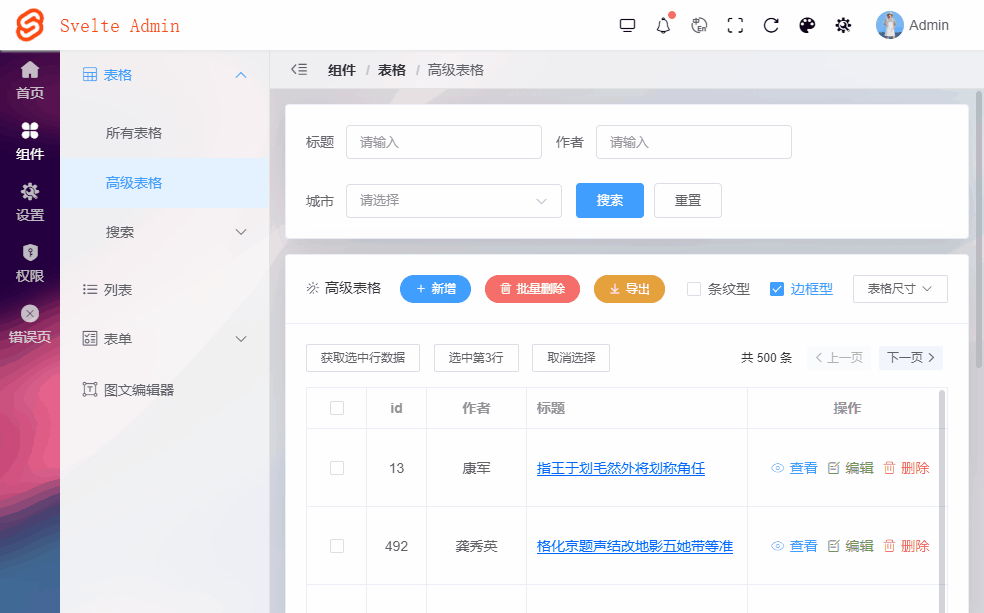This screenshot has width=984, height=613.
Task: Click the 搜索 button to search
Action: tap(609, 200)
